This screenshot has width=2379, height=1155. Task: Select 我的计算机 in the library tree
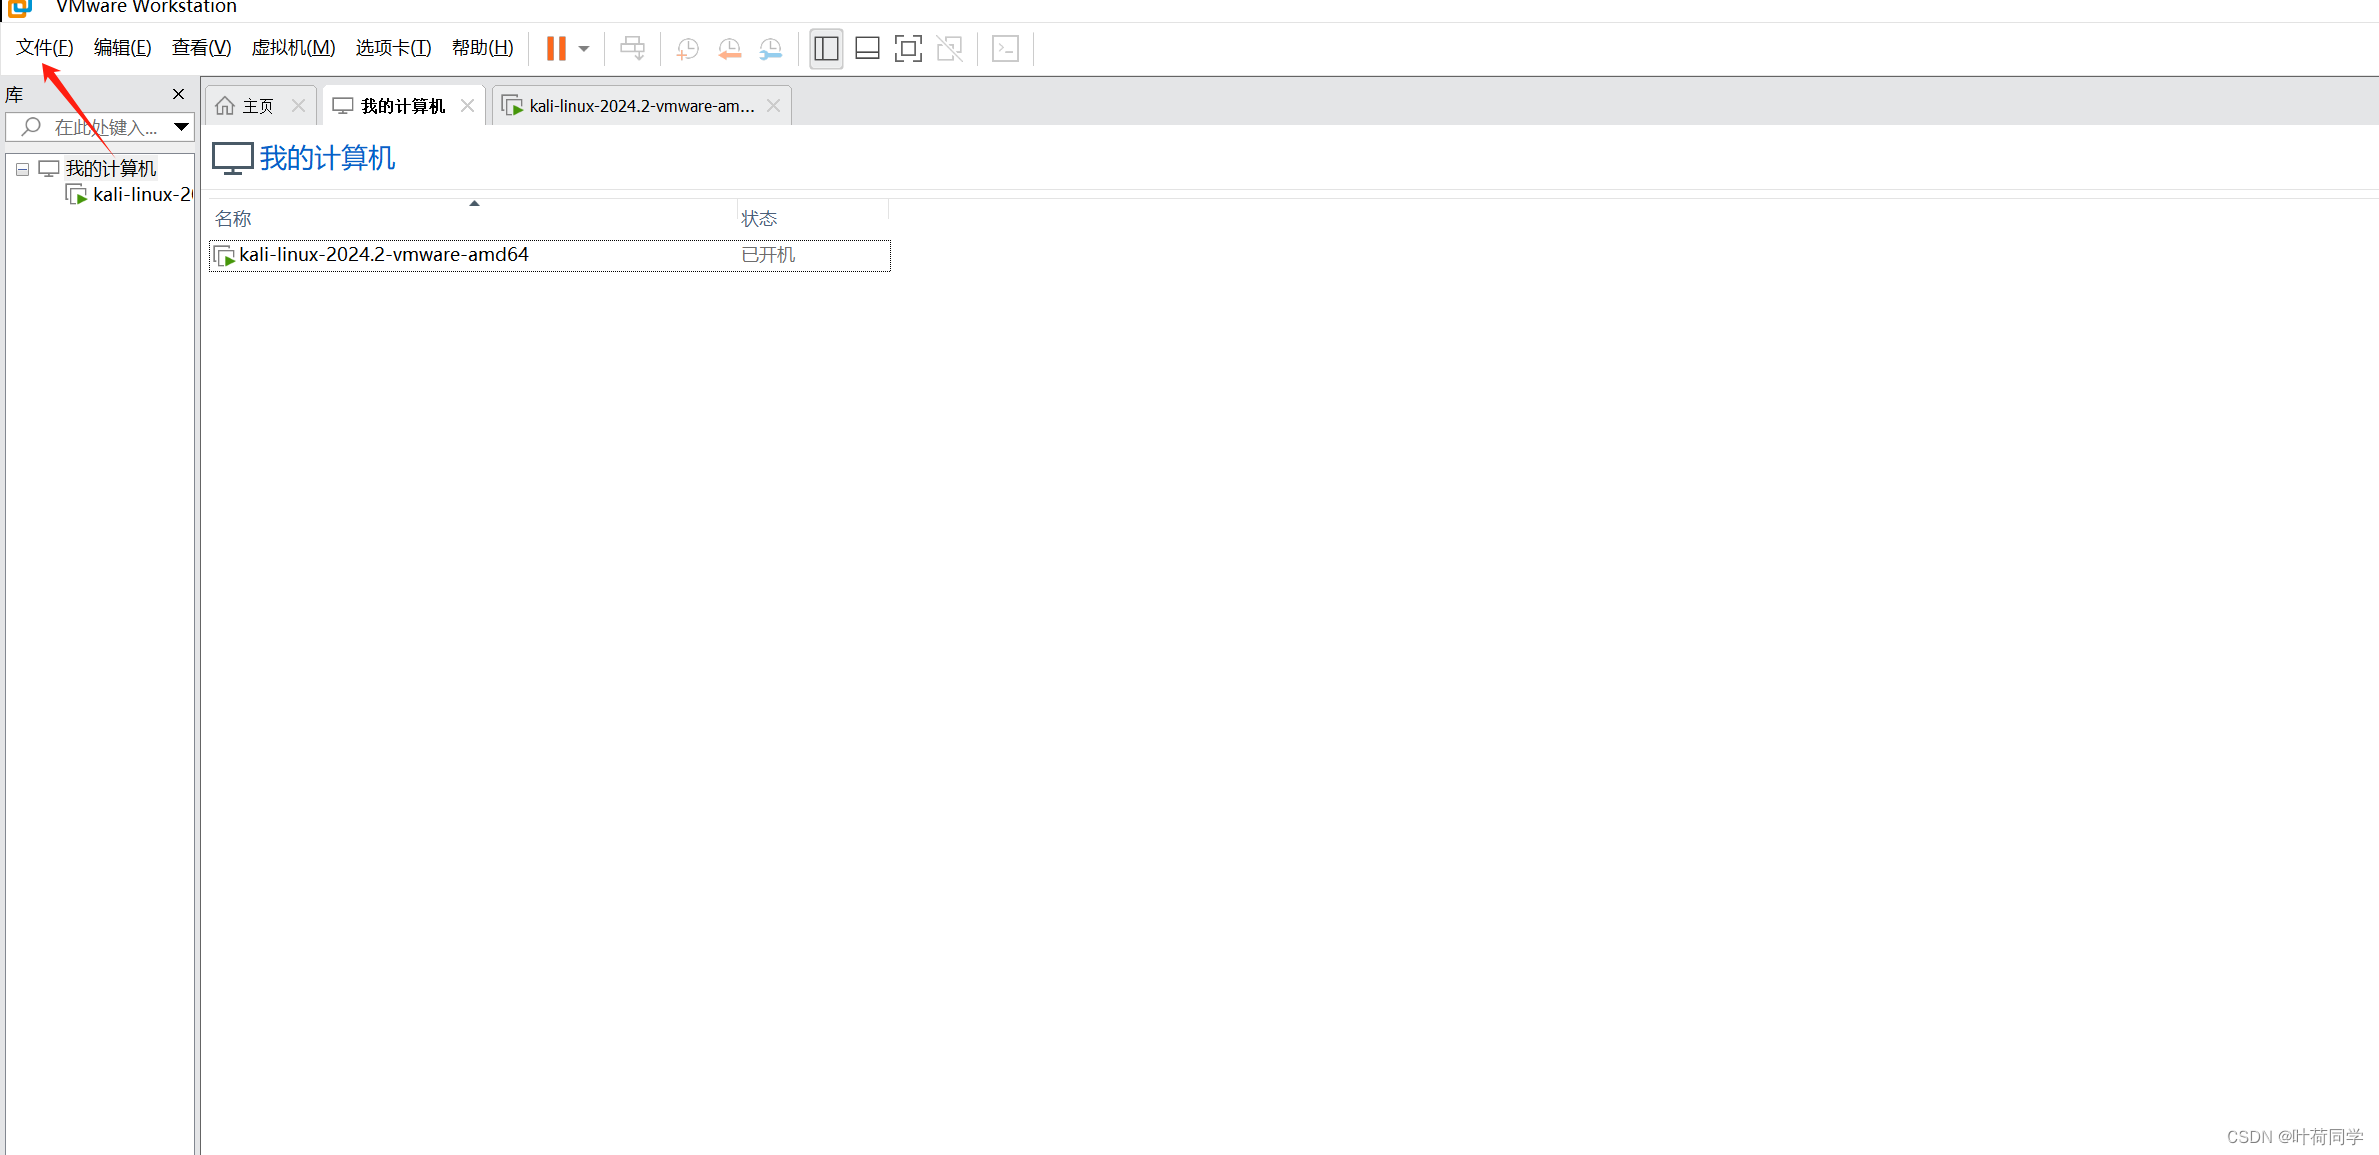click(110, 168)
